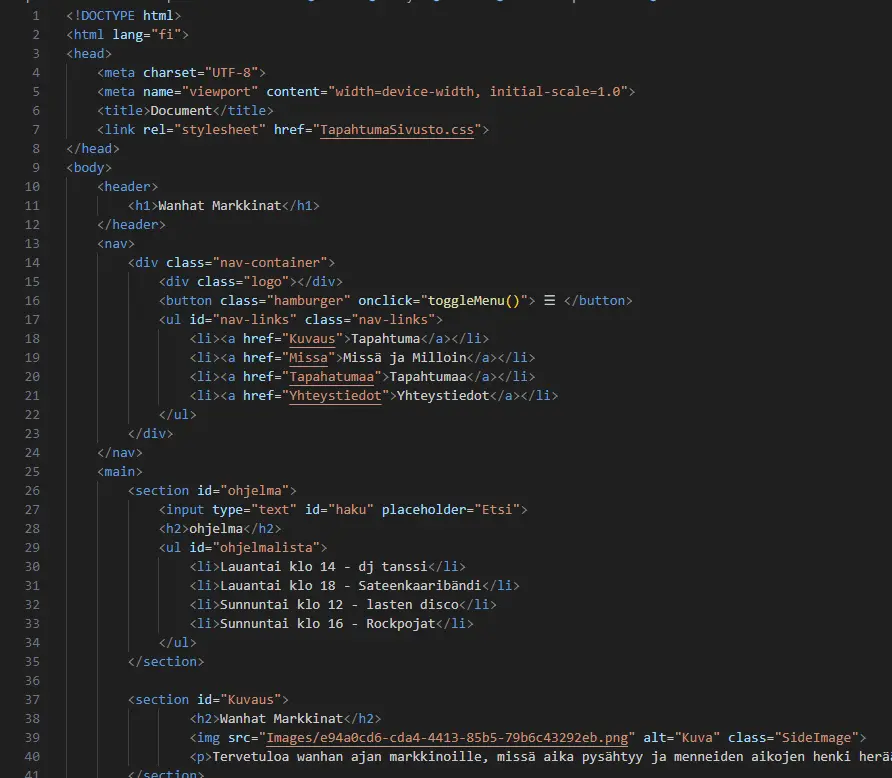Click the DOCTYPE html declaration text
Screen dimensions: 892x778
123,16
